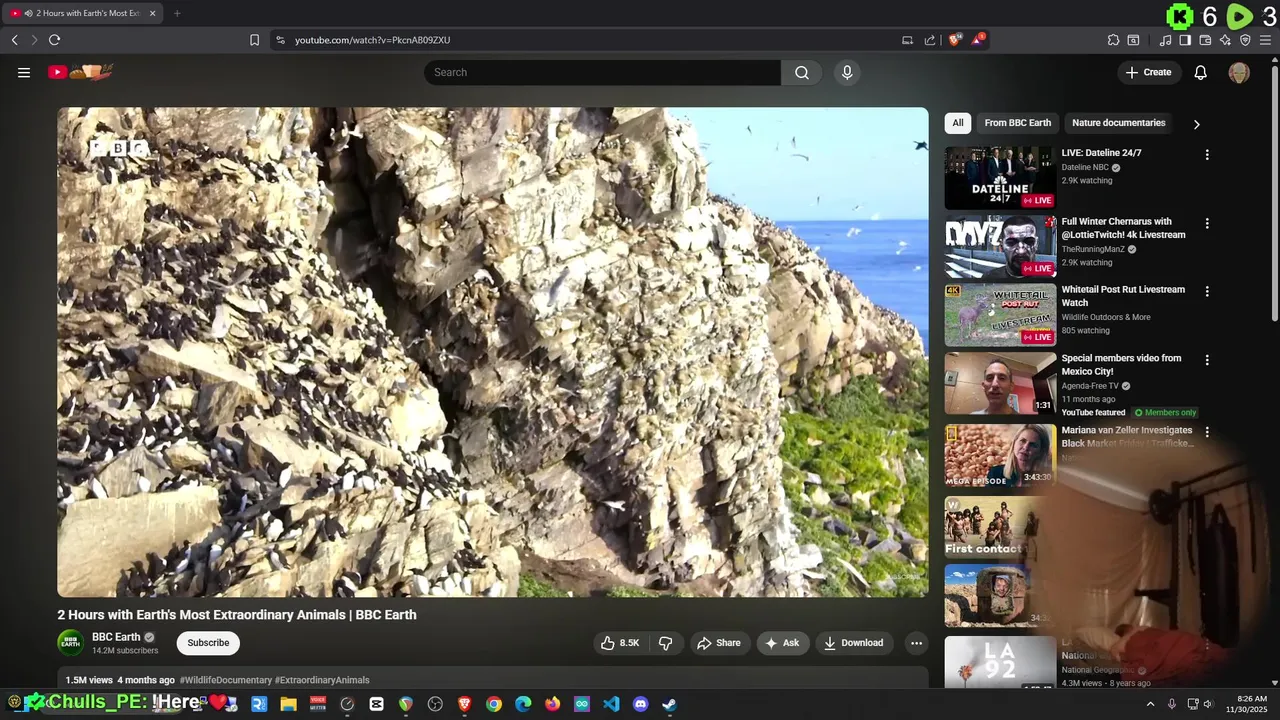Dislike the video with thumbs down
Screen dimensions: 1280x720
tap(665, 643)
